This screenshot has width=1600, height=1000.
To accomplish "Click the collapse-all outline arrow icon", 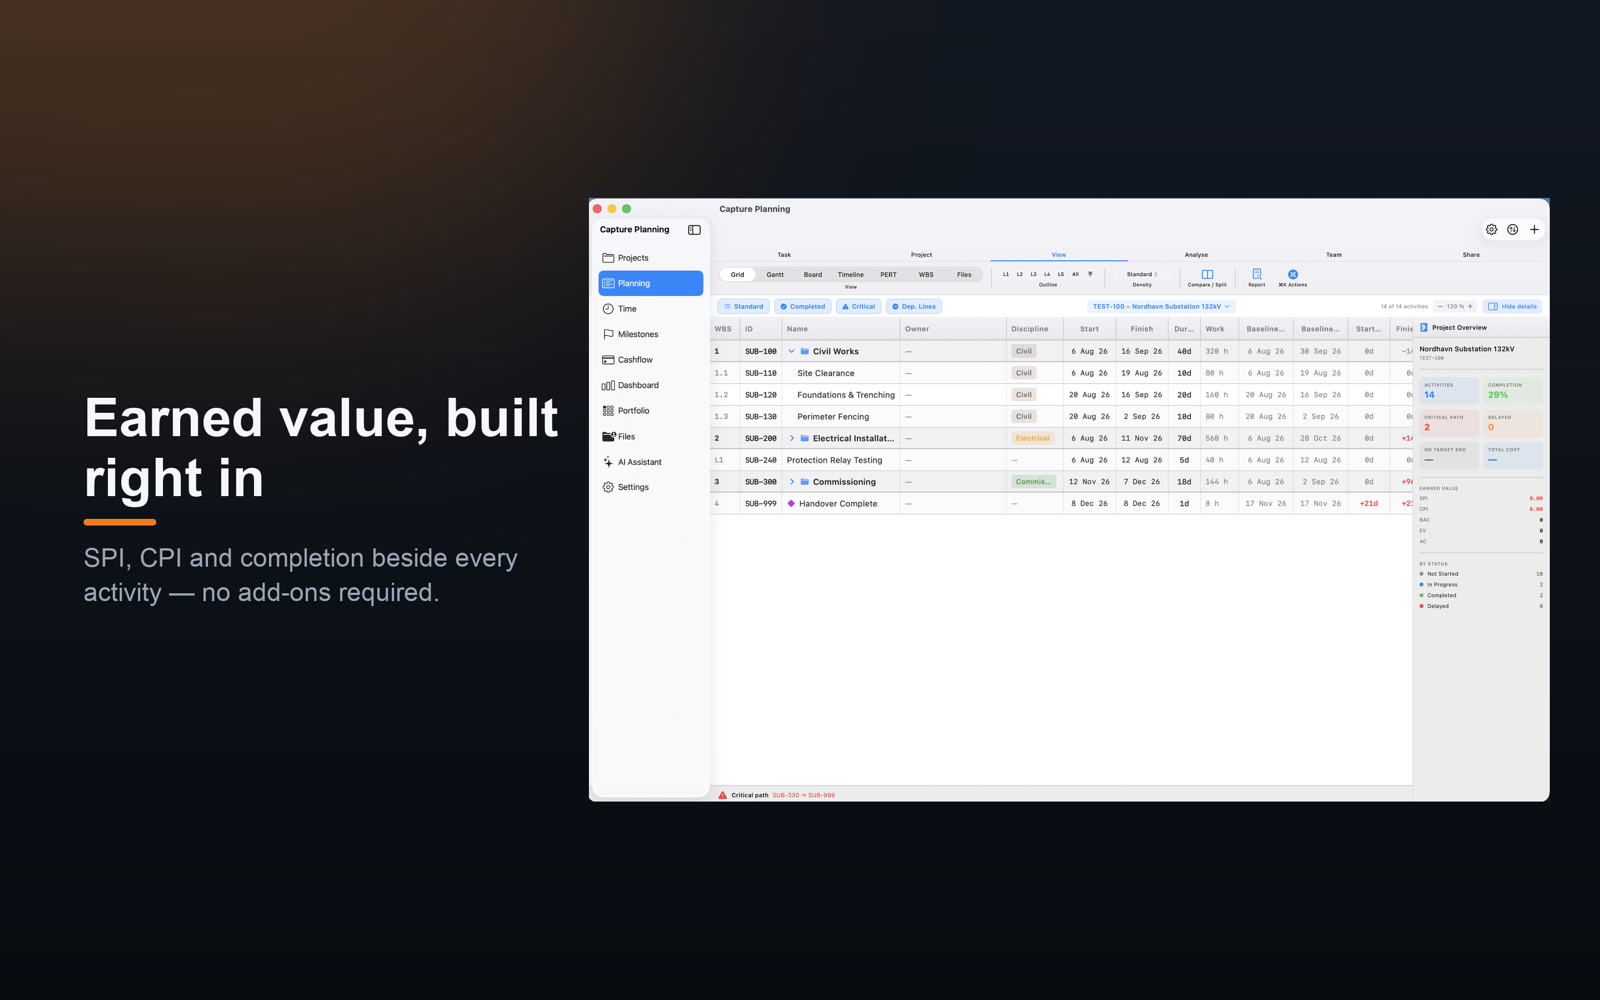I will (1090, 274).
